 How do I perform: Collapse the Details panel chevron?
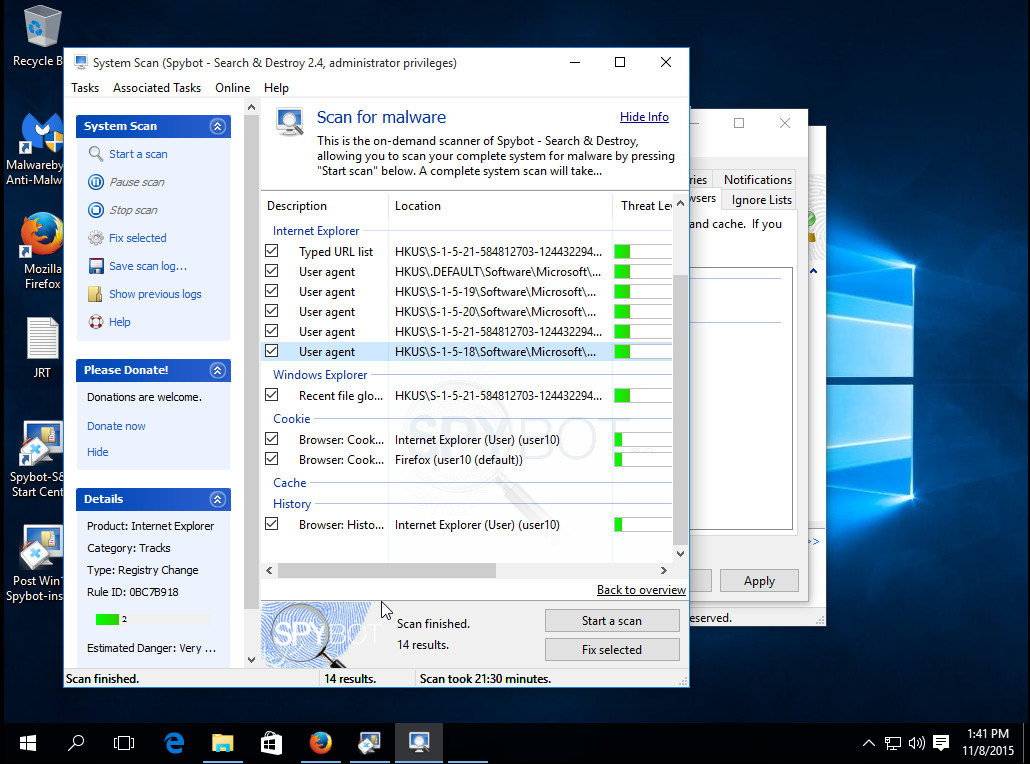(217, 499)
